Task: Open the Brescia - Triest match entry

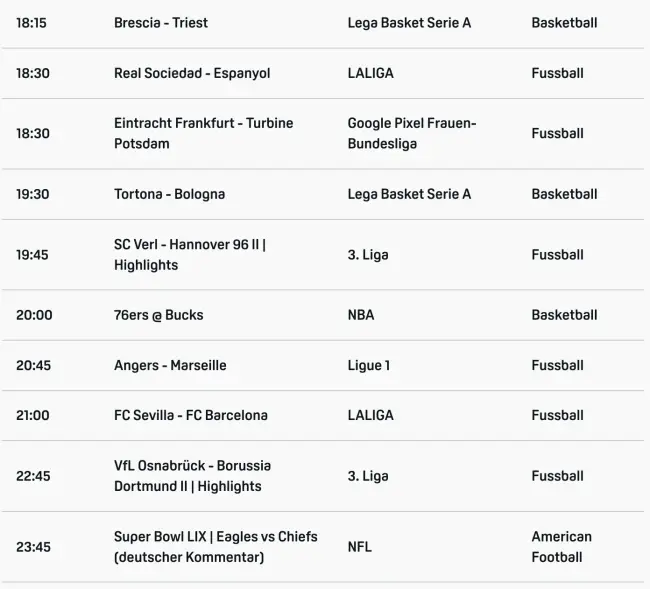Action: [x=161, y=23]
